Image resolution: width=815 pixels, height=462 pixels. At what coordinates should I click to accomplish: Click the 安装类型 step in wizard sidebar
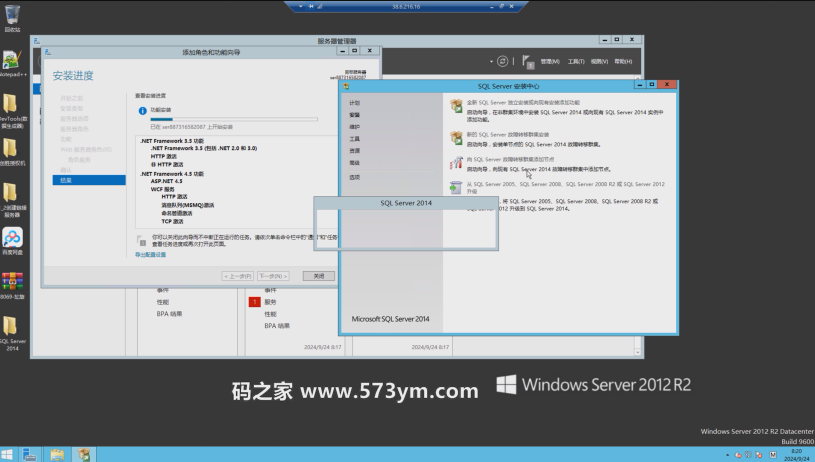[x=71, y=109]
